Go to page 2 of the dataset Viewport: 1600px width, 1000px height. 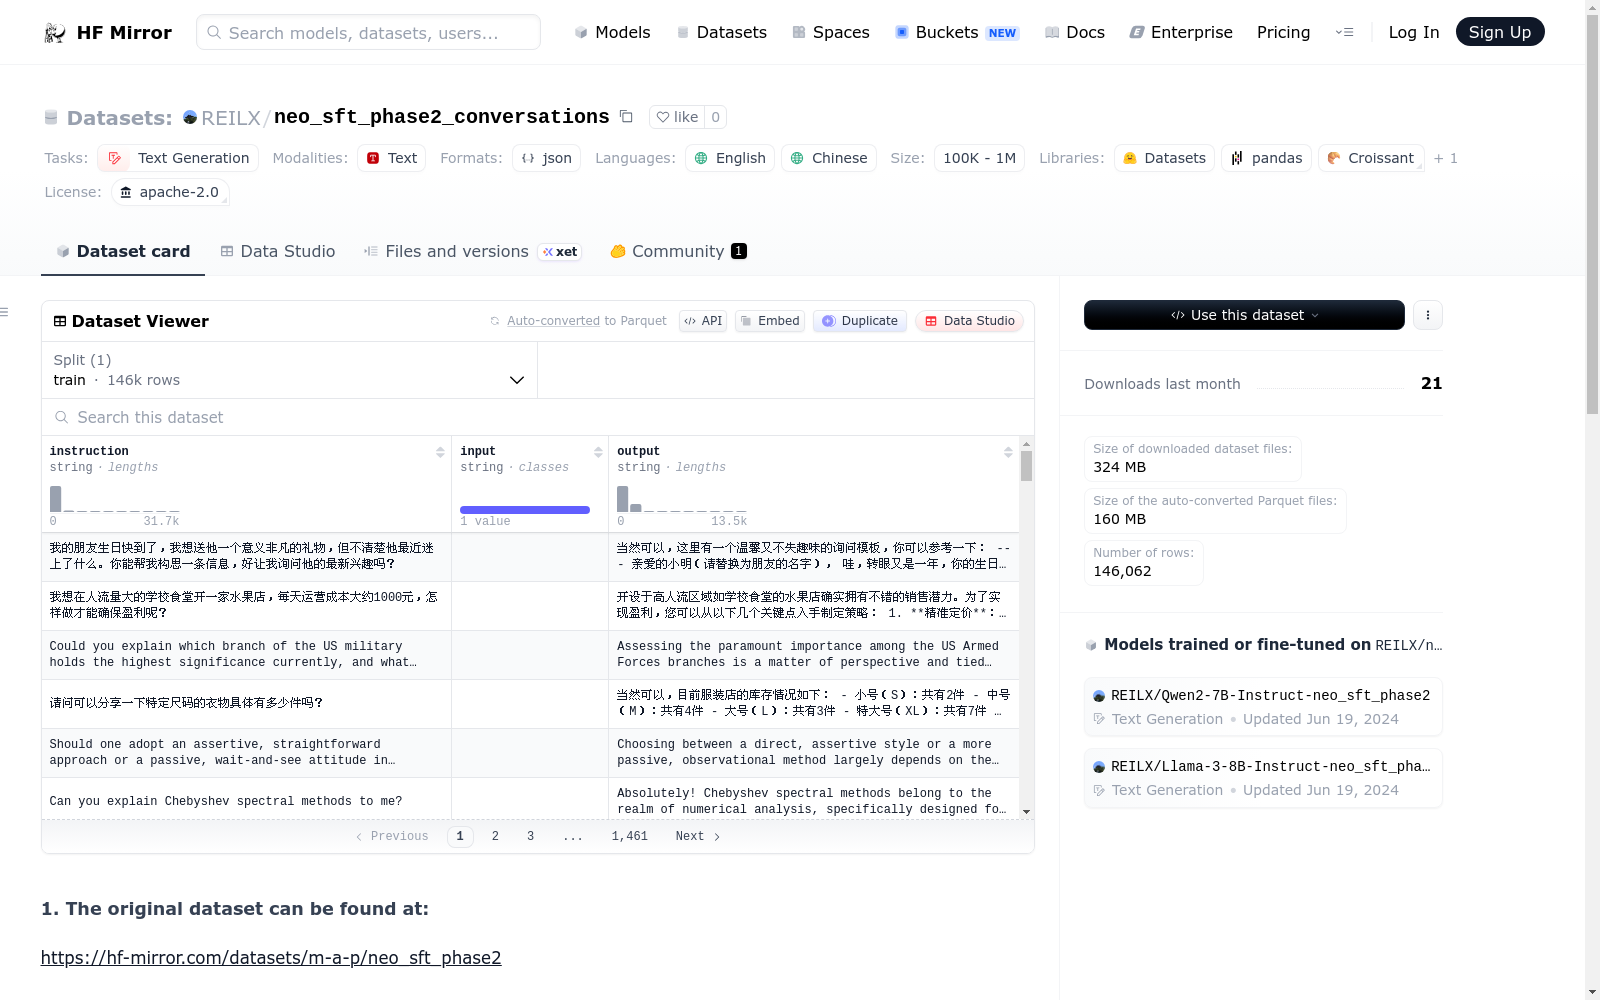coord(495,836)
